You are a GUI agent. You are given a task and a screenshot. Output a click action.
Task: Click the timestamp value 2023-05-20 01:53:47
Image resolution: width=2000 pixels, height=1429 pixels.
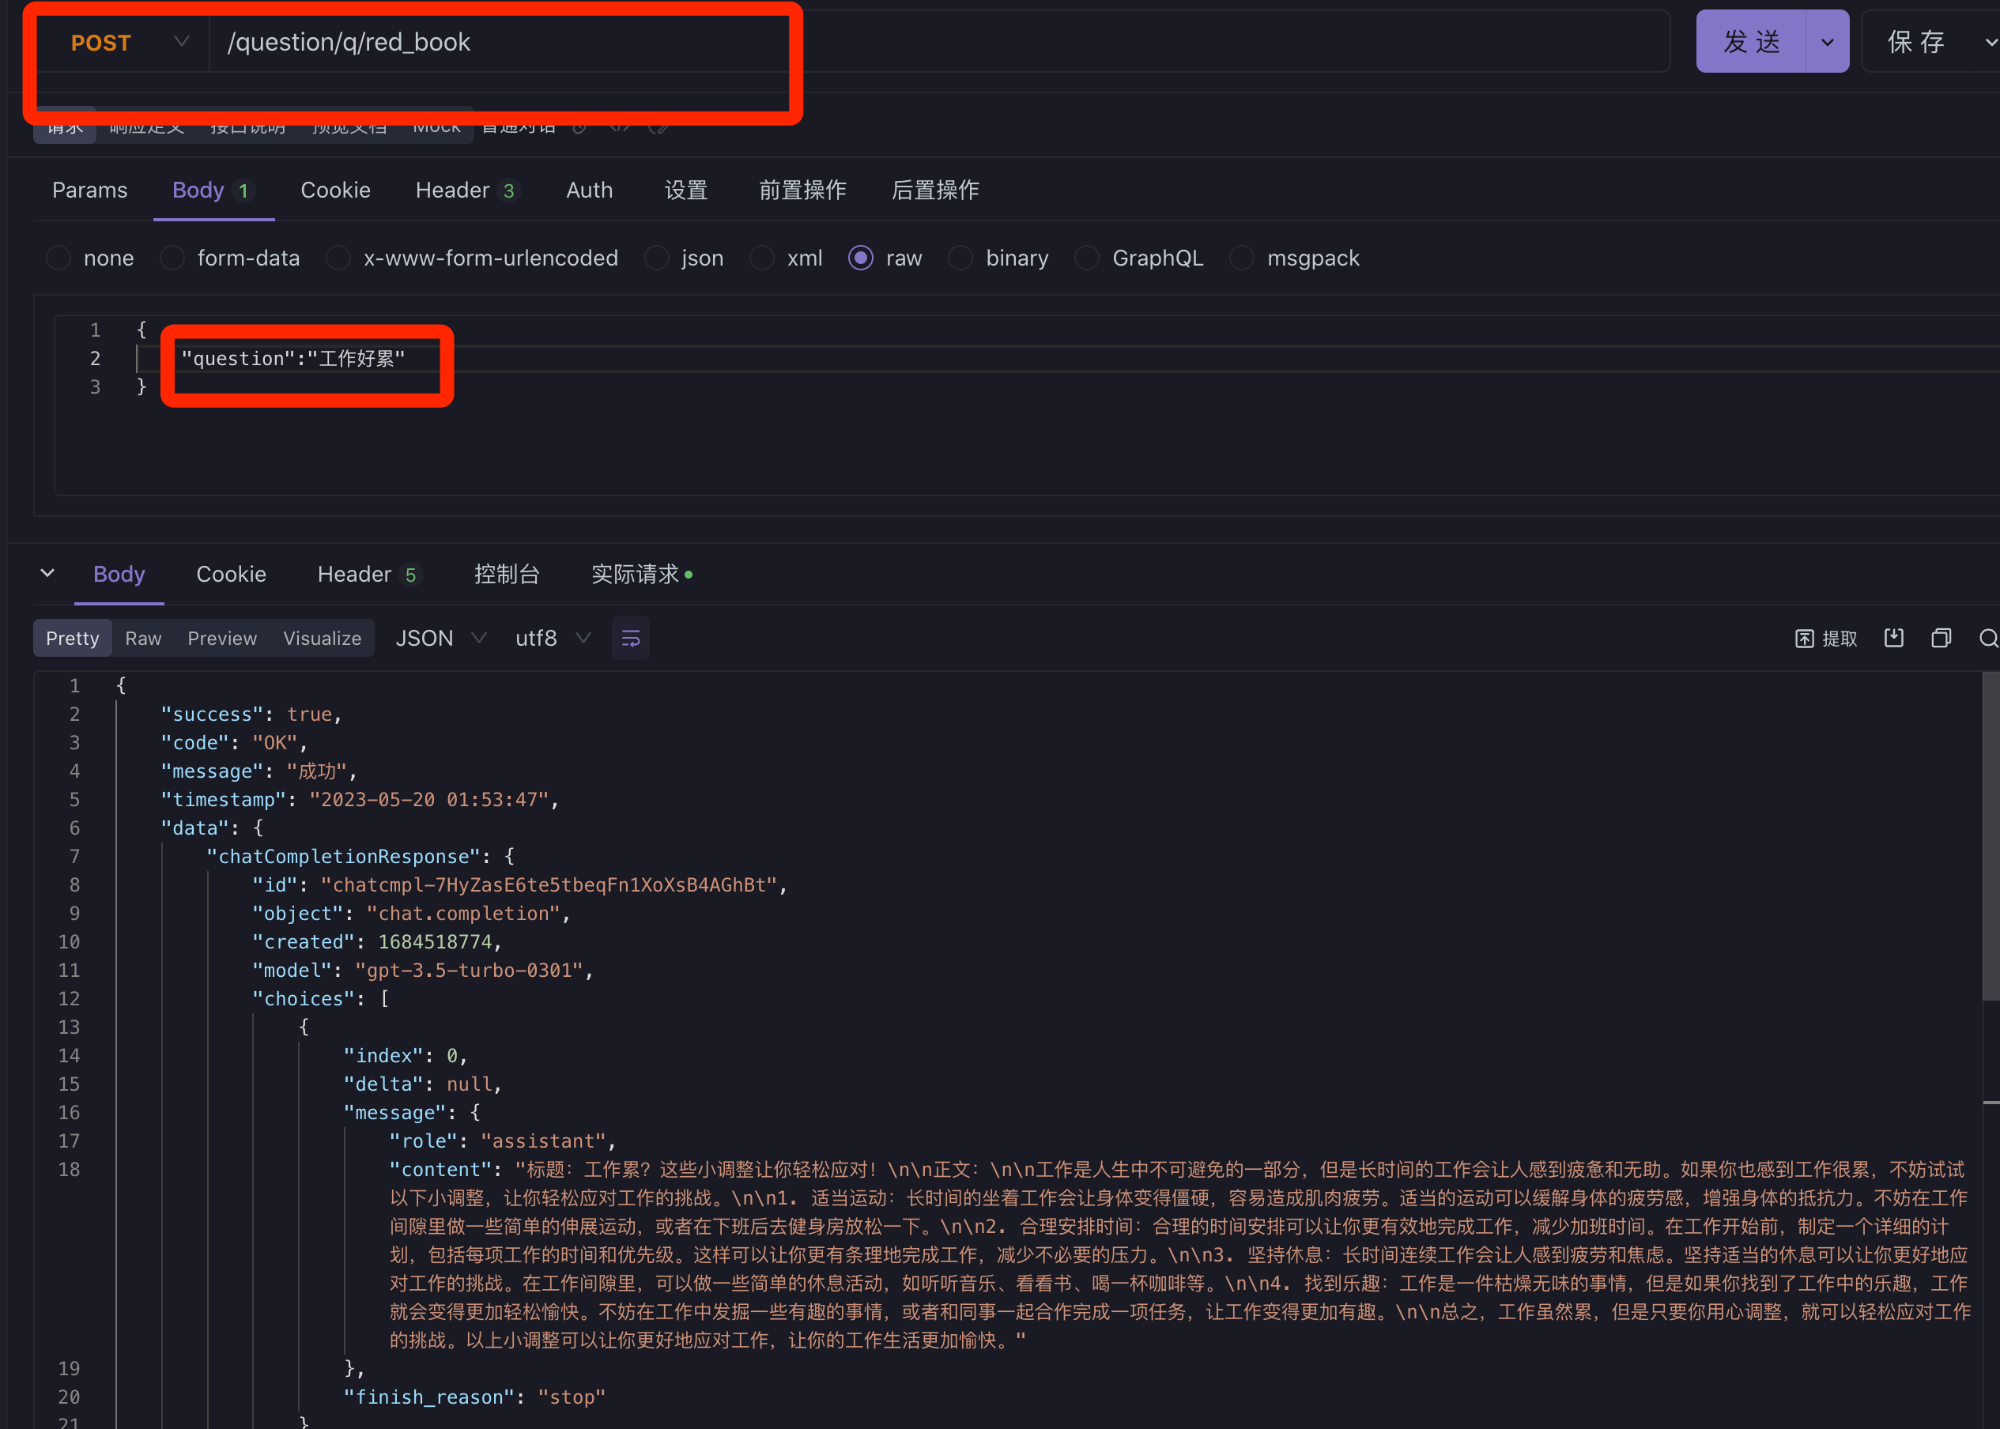pyautogui.click(x=429, y=799)
